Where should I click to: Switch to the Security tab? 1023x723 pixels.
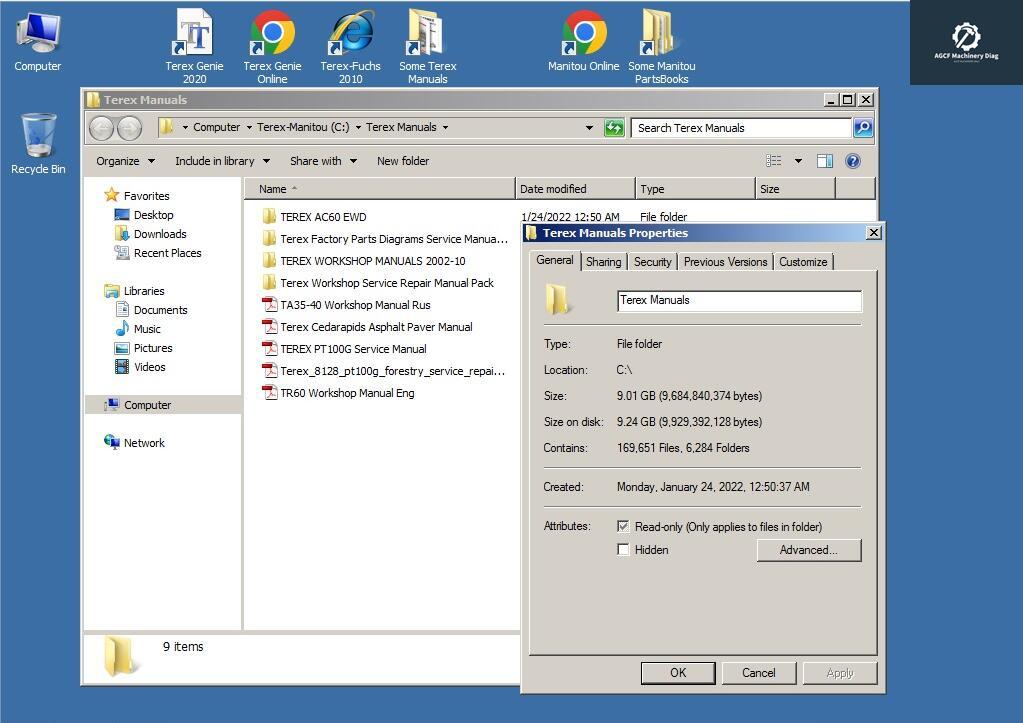(x=652, y=261)
